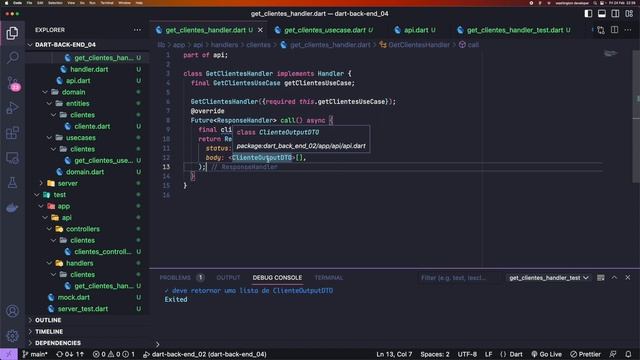Collapse the domain folder
Image resolution: width=640 pixels, height=360 pixels.
[x=73, y=92]
